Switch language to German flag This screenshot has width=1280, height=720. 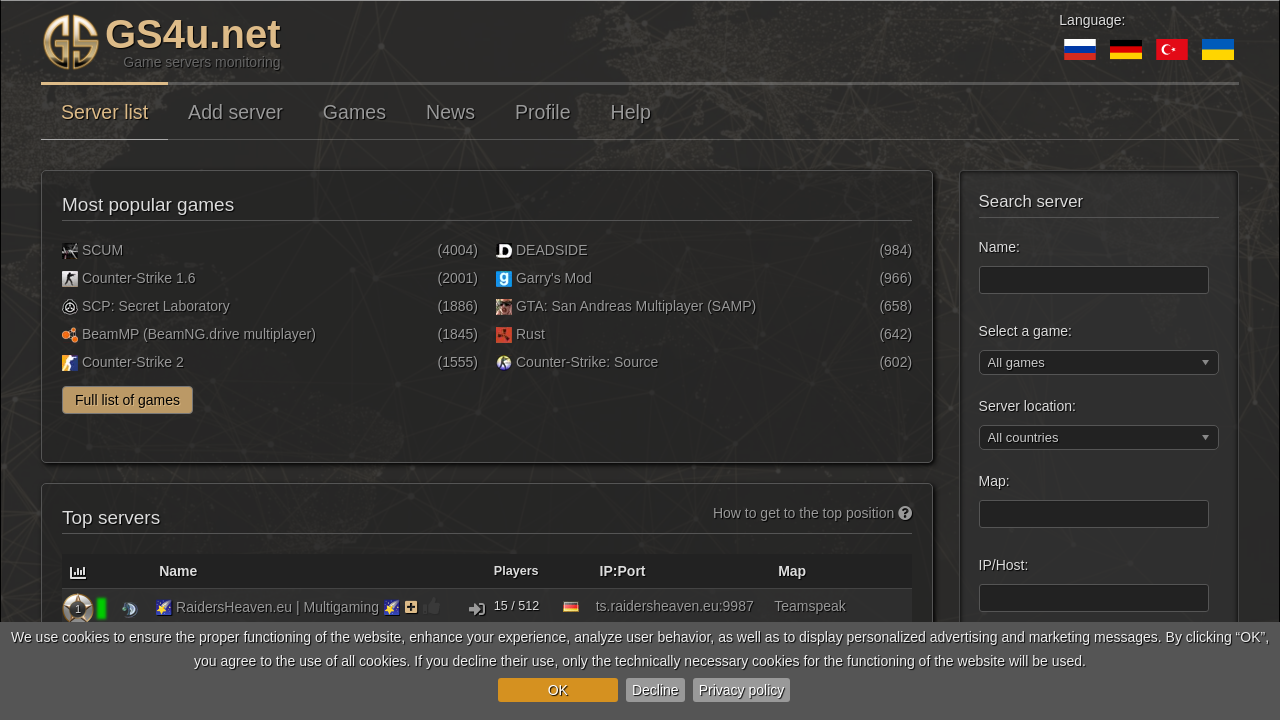(x=1126, y=50)
